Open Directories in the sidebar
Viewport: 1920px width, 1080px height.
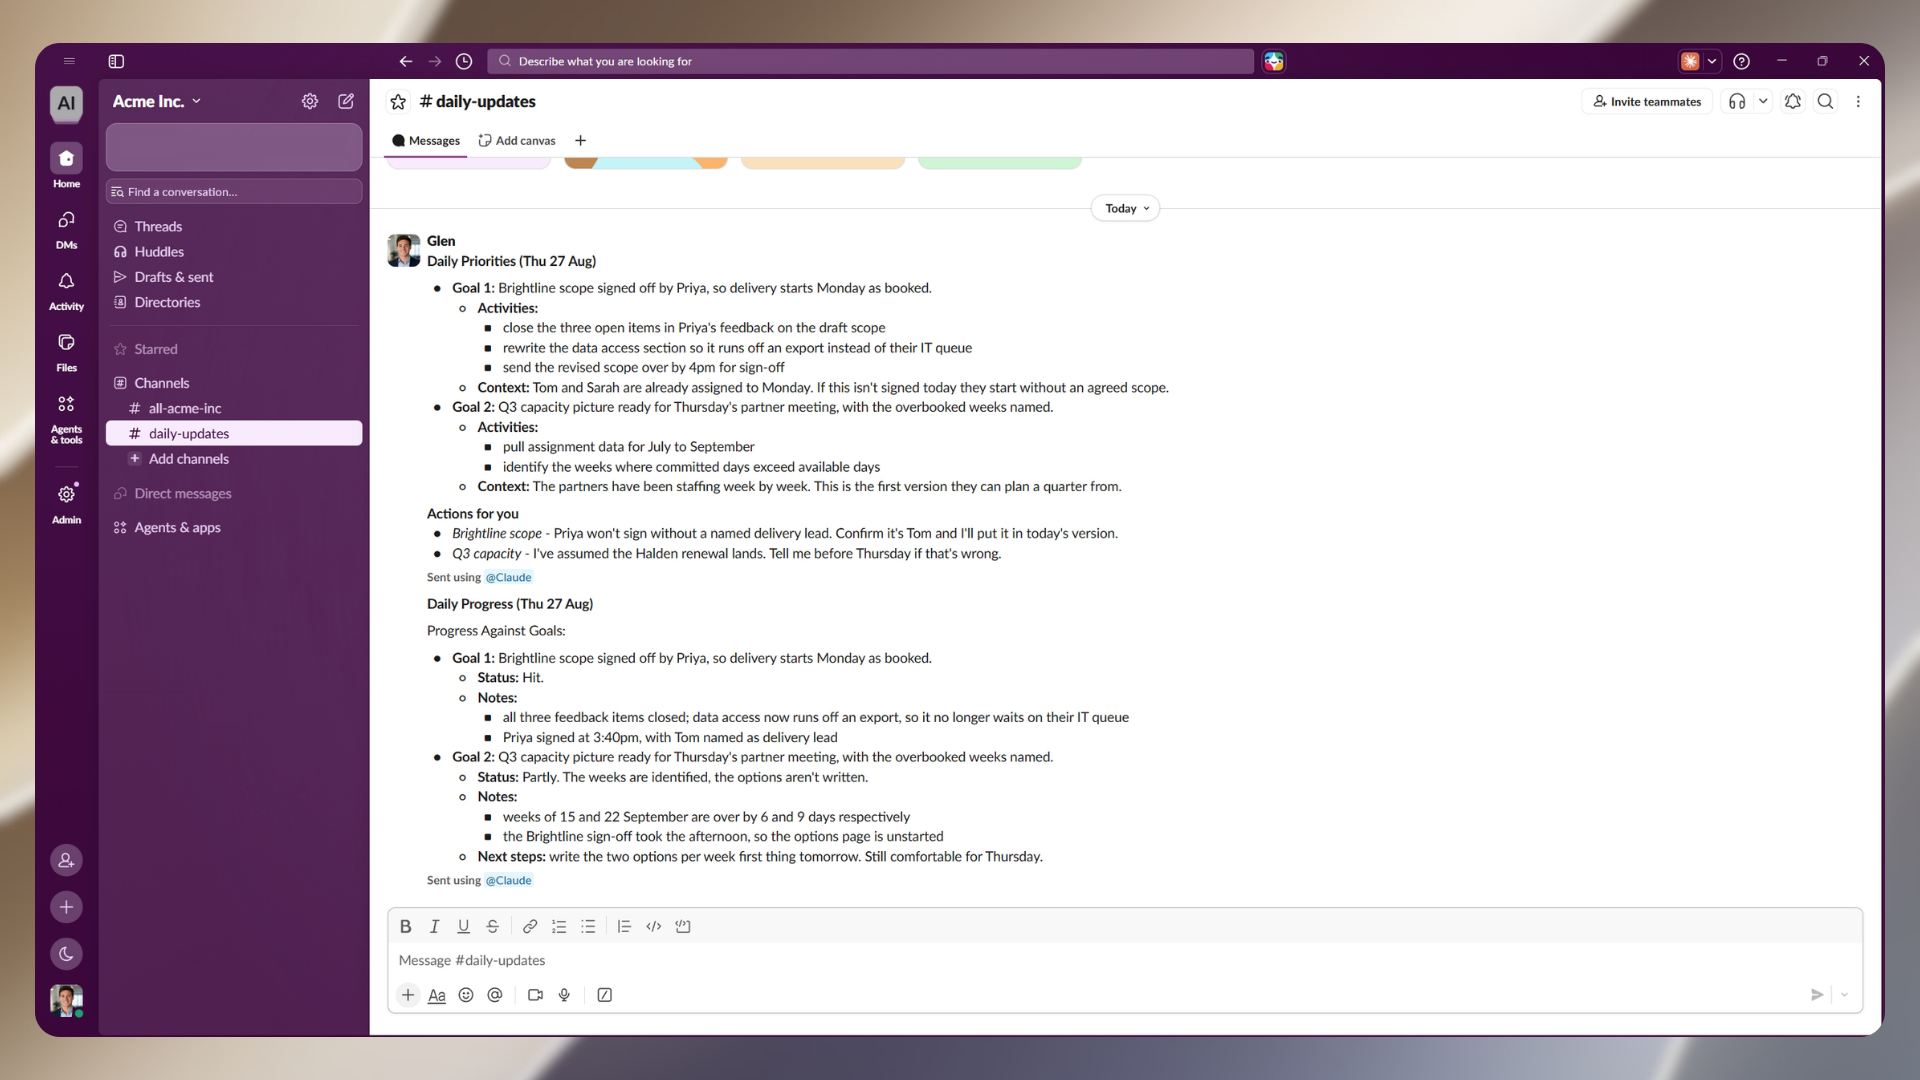pos(234,302)
